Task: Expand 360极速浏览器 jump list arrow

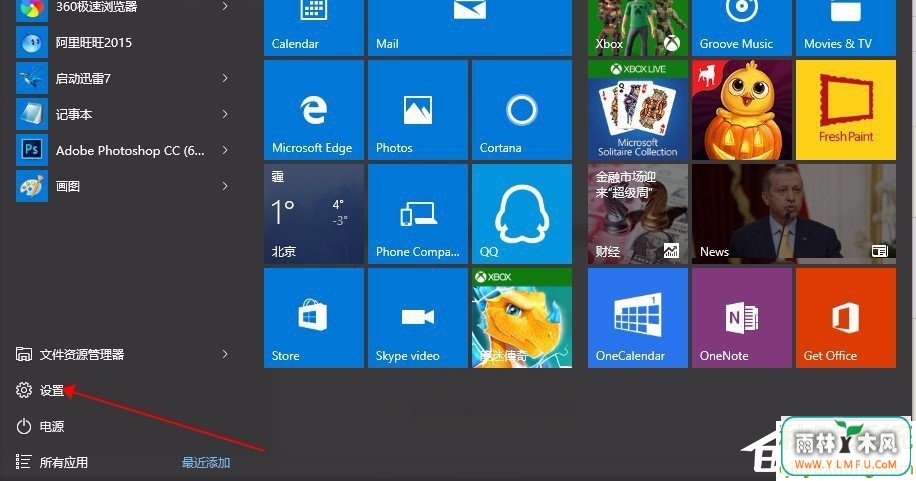Action: [225, 6]
